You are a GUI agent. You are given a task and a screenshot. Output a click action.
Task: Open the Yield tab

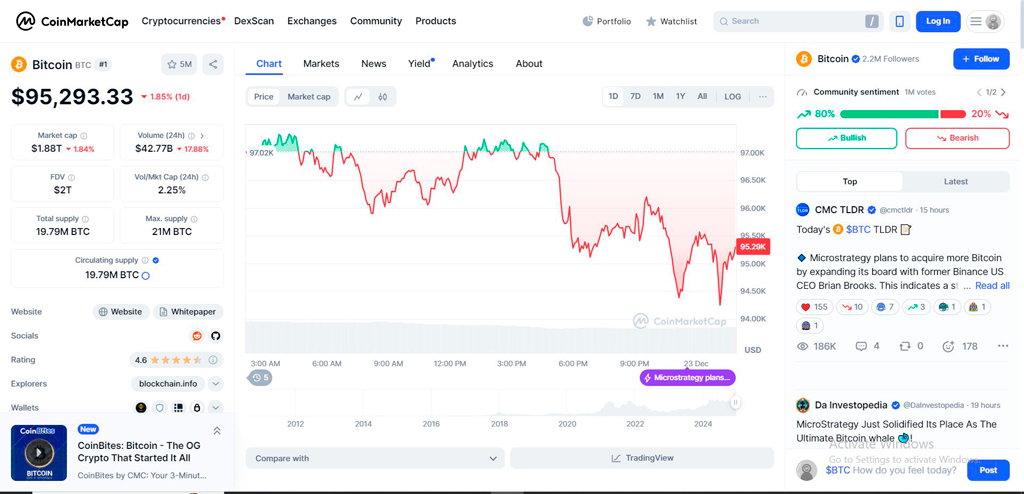pyautogui.click(x=421, y=64)
